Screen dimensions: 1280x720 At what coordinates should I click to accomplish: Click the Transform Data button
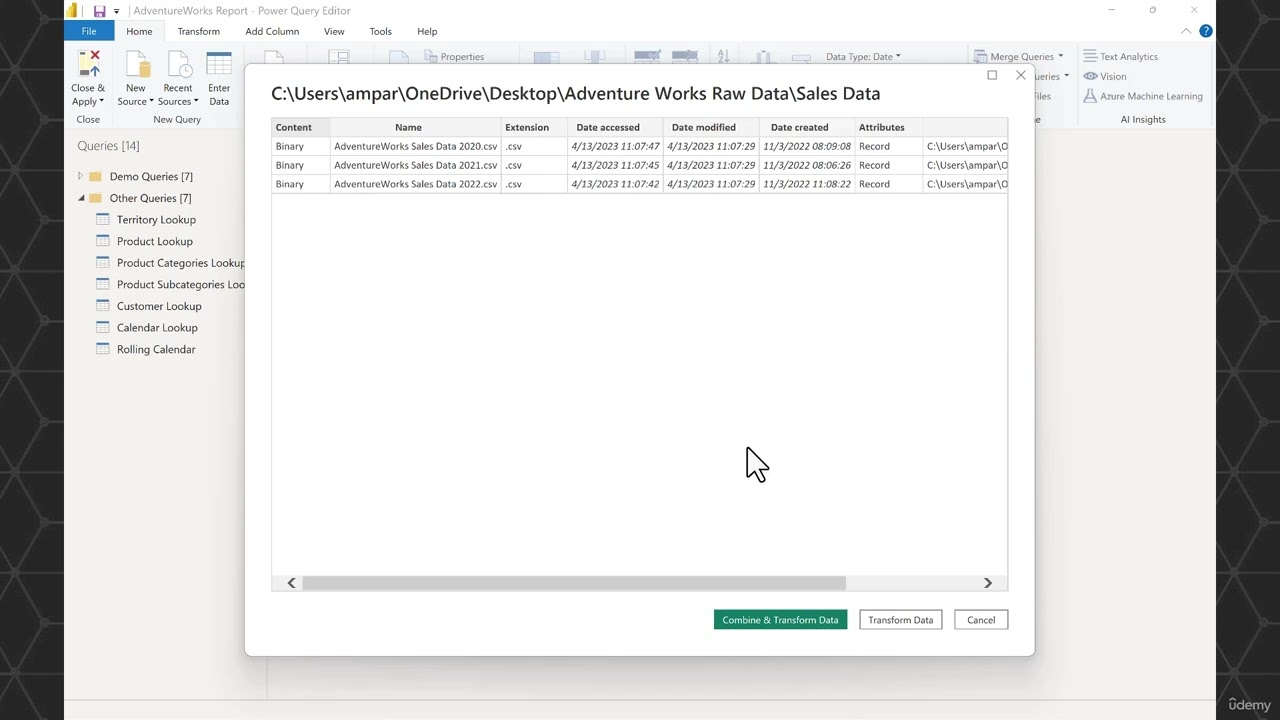click(900, 620)
